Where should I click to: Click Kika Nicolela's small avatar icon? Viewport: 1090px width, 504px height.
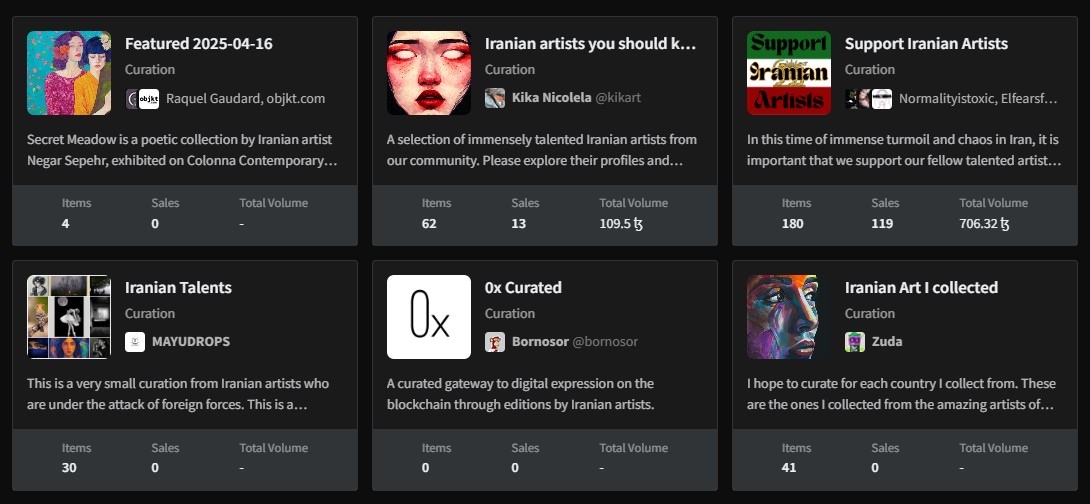[x=495, y=98]
